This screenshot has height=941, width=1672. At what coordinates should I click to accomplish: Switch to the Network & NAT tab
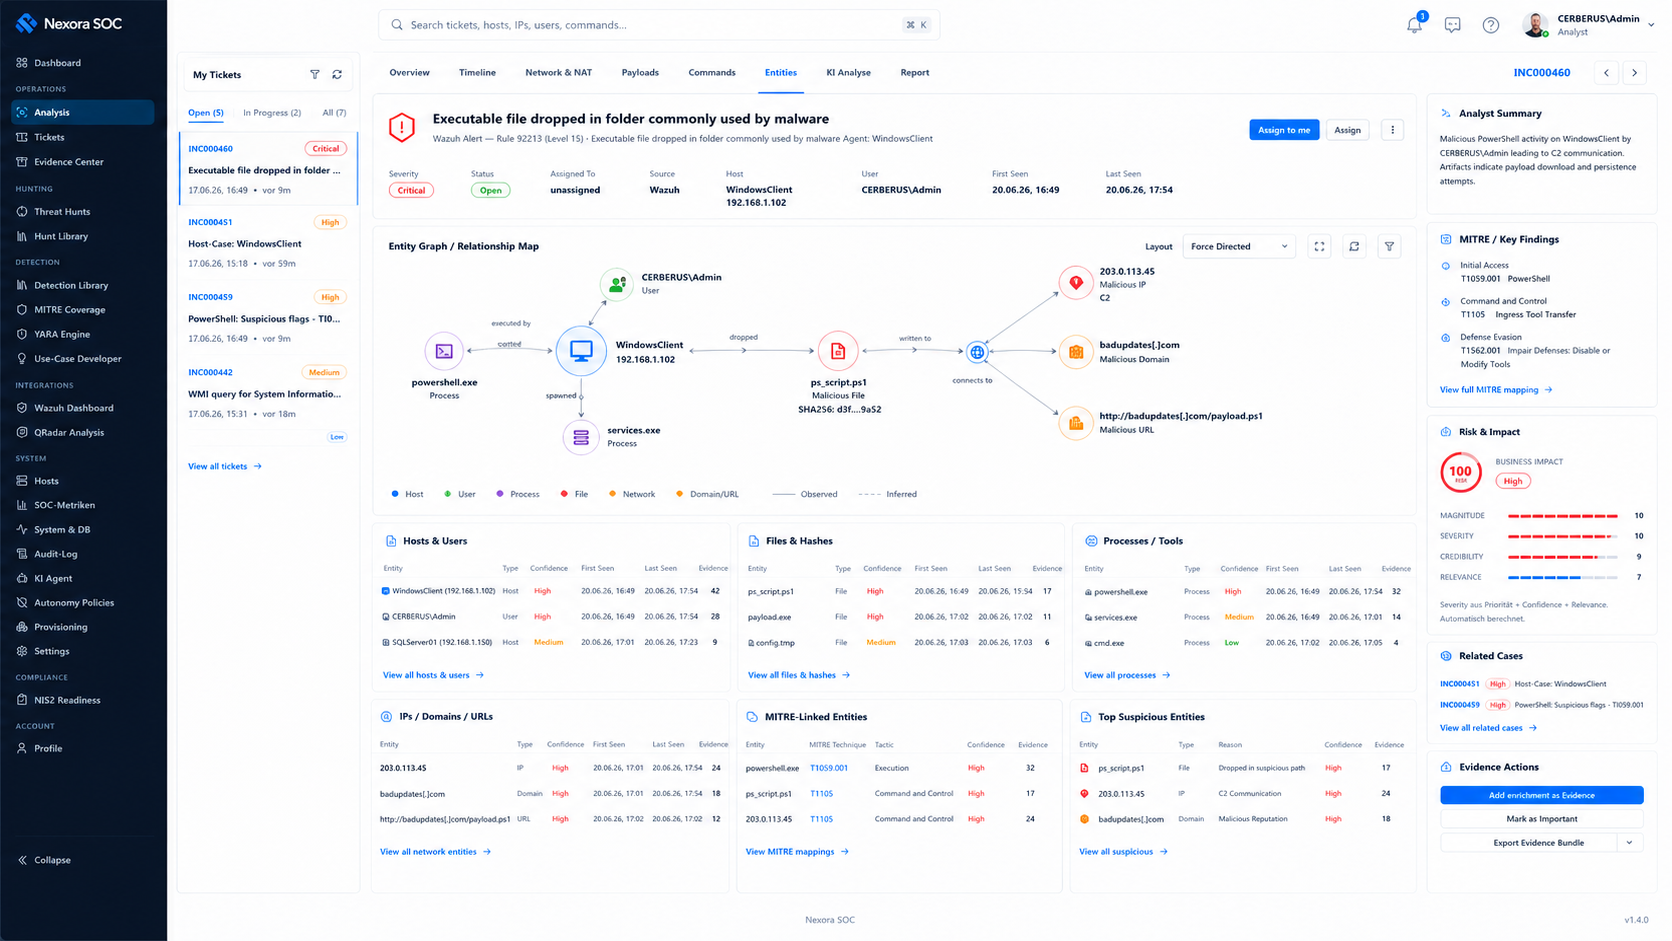point(558,73)
